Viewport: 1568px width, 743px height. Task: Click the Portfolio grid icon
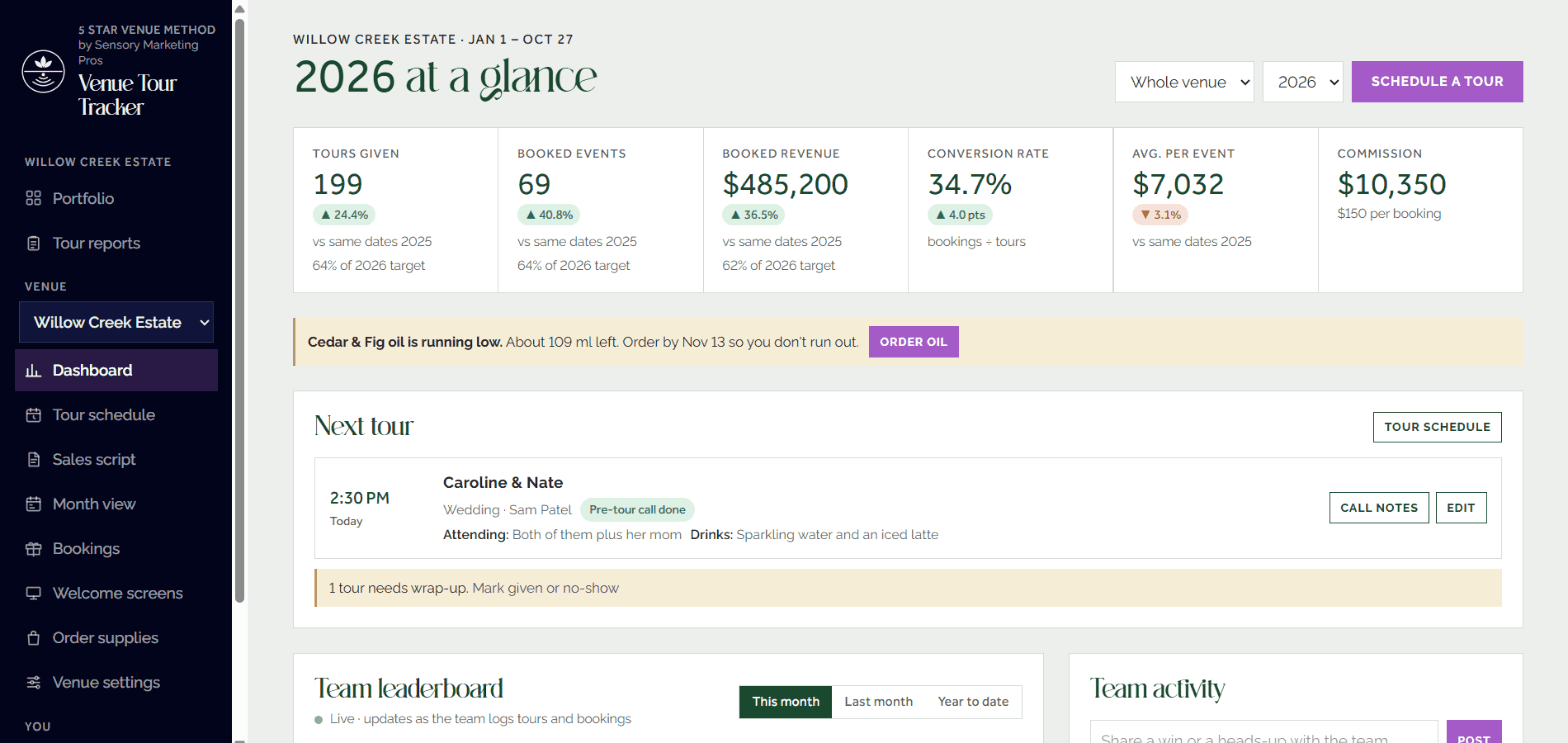tap(33, 198)
